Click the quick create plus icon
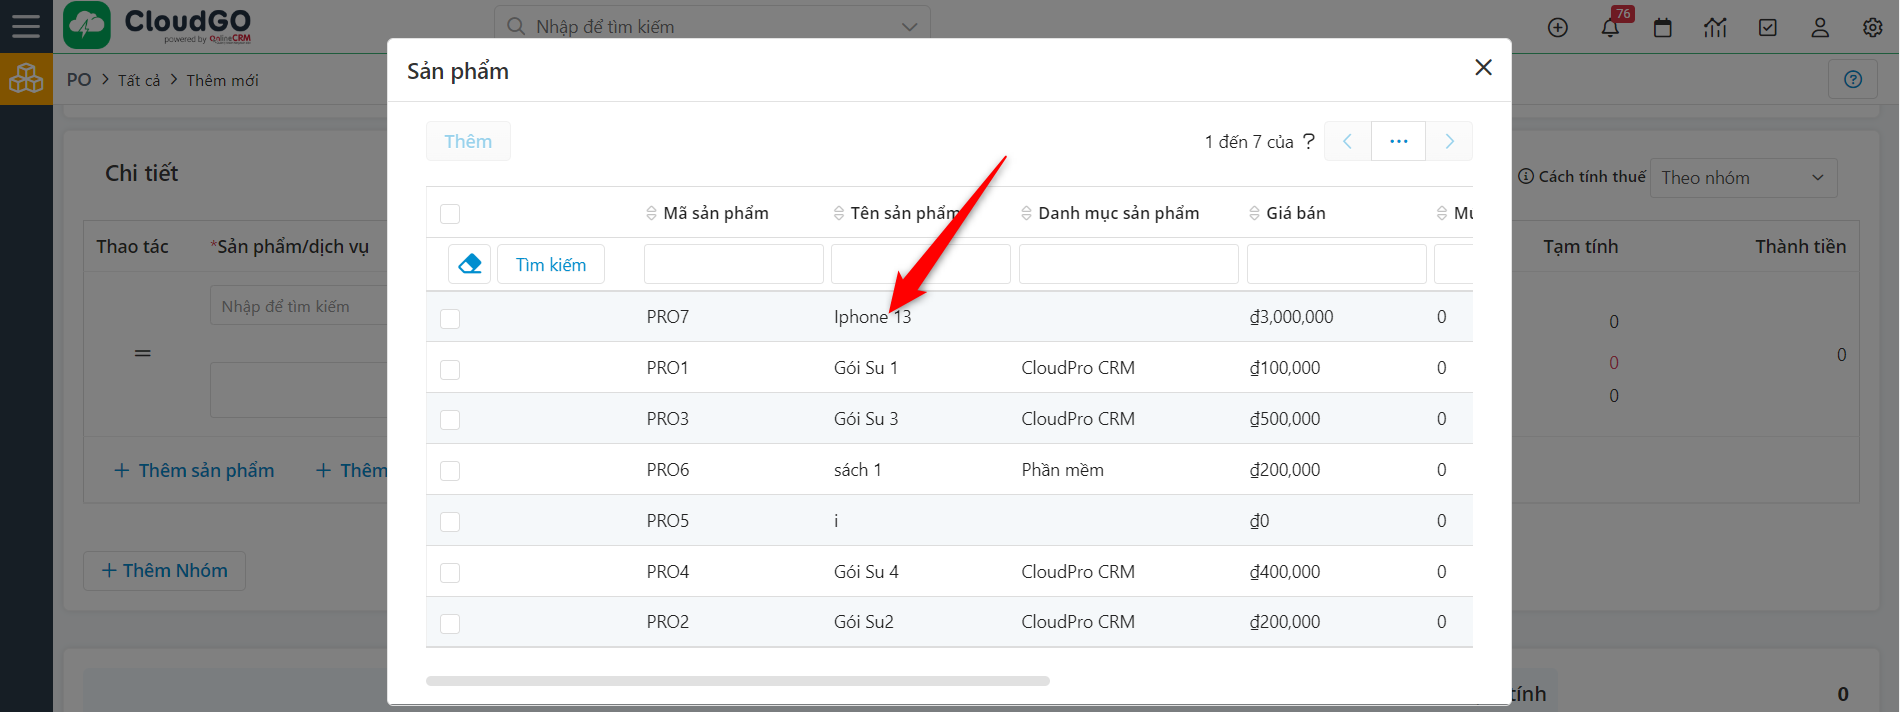 point(1557,28)
